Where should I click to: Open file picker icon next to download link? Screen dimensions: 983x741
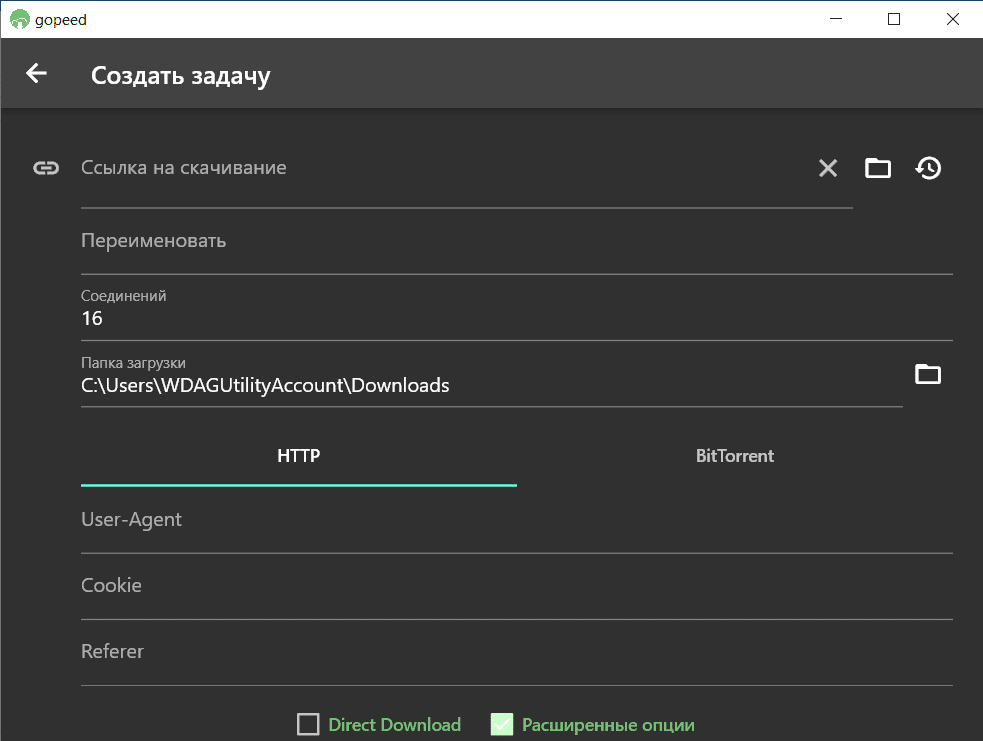tap(878, 168)
